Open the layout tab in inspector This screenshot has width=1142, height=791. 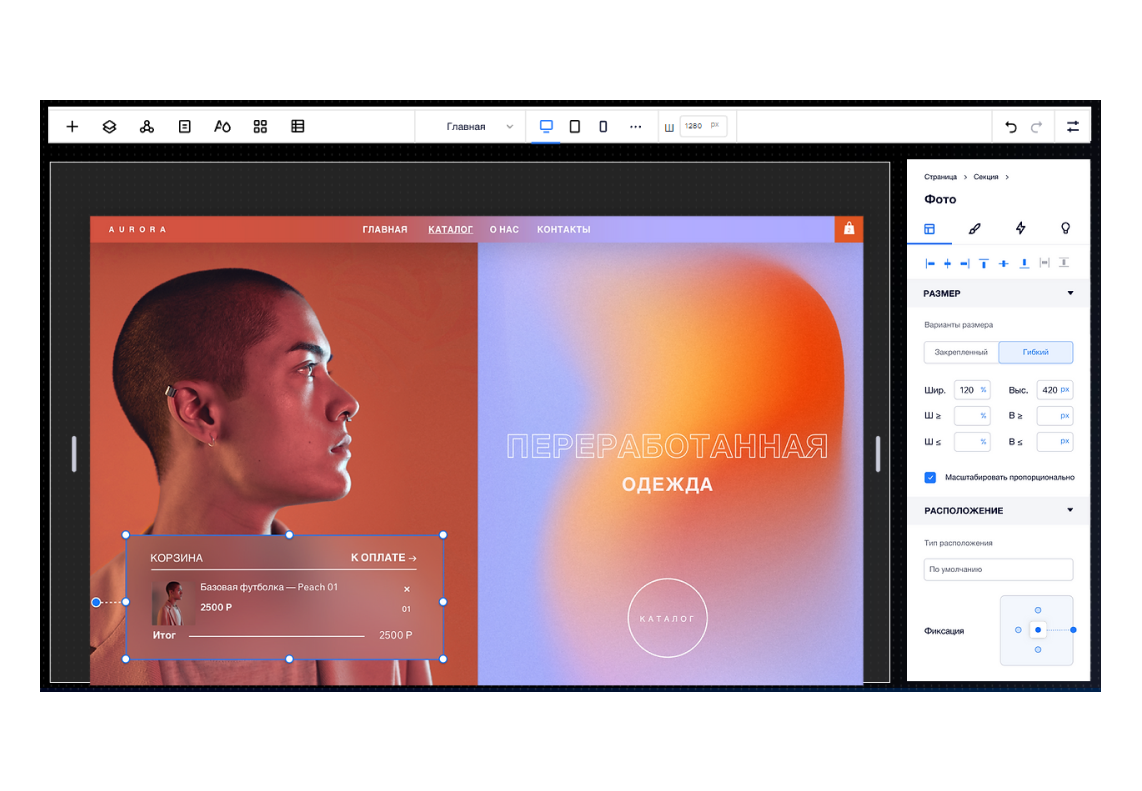(929, 229)
